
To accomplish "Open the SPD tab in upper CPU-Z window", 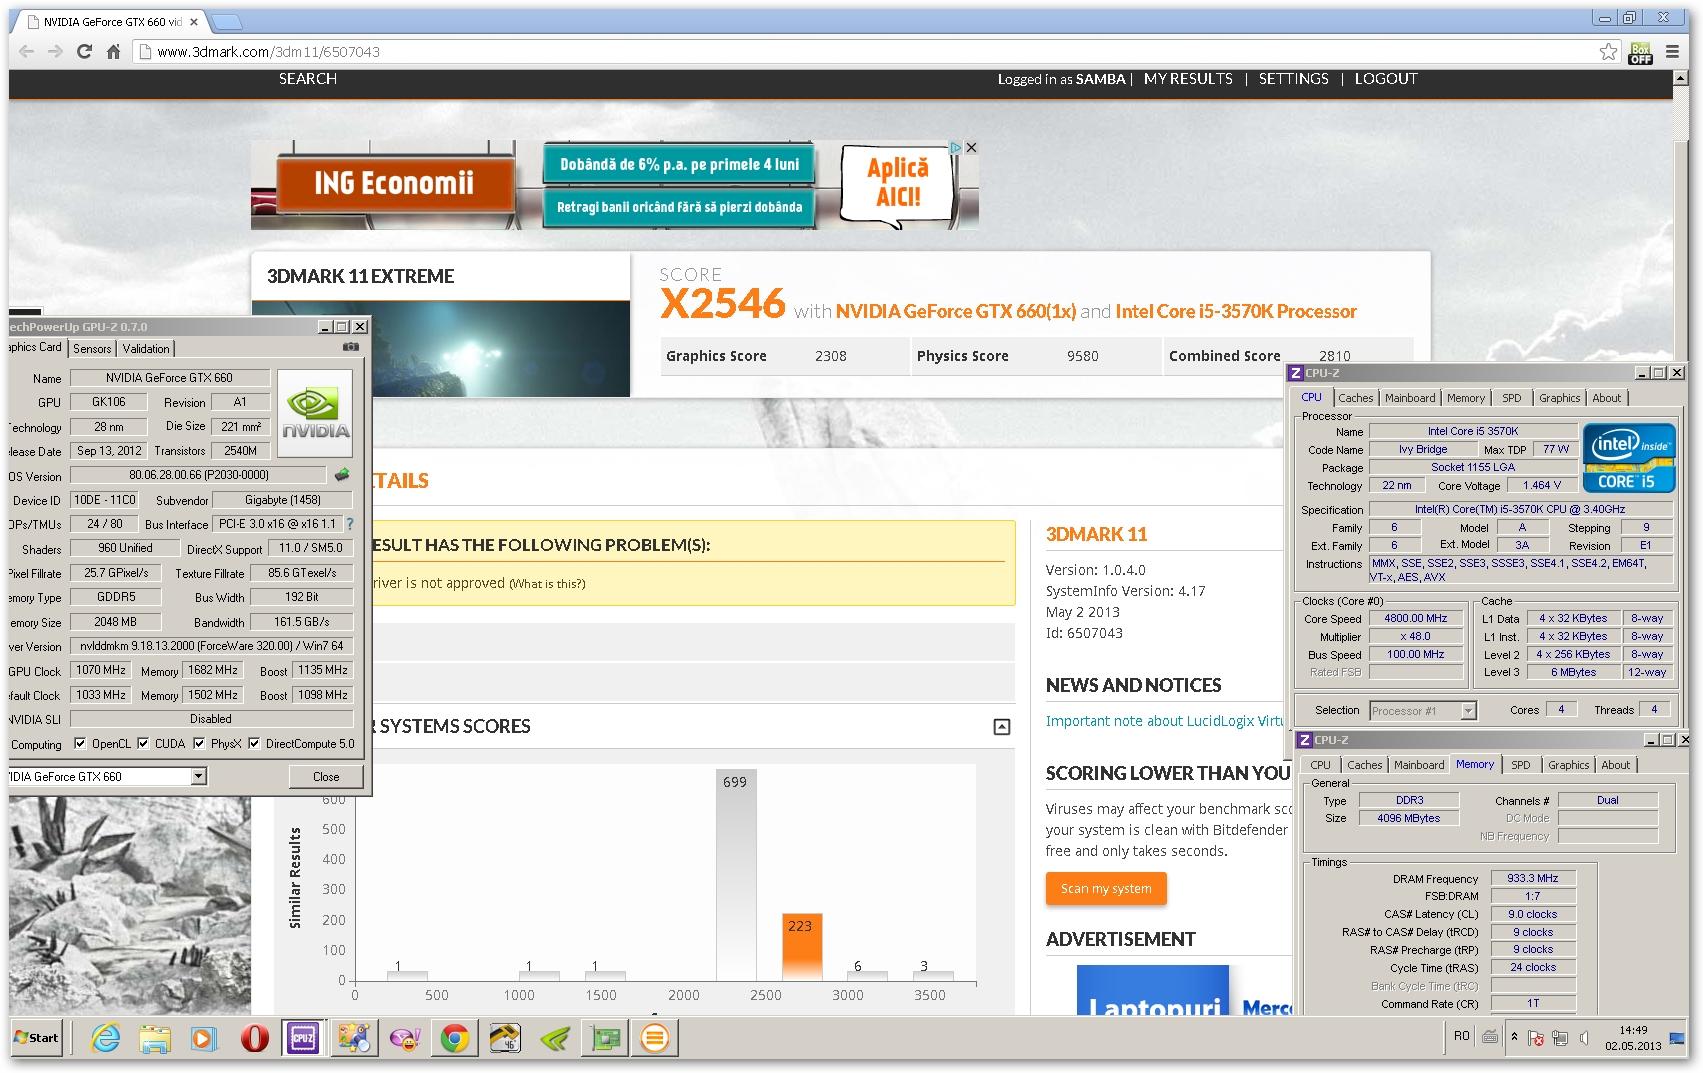I will 1512,398.
